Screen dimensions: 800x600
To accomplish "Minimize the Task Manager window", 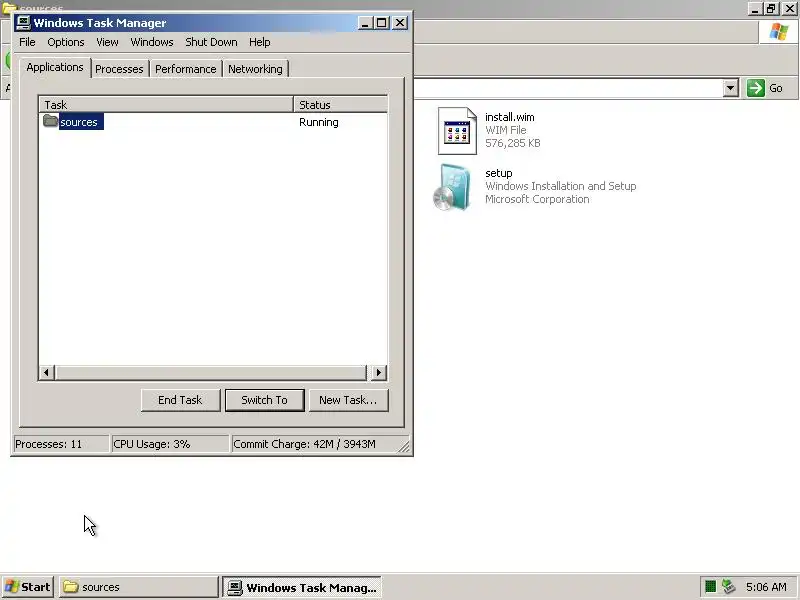I will 365,23.
